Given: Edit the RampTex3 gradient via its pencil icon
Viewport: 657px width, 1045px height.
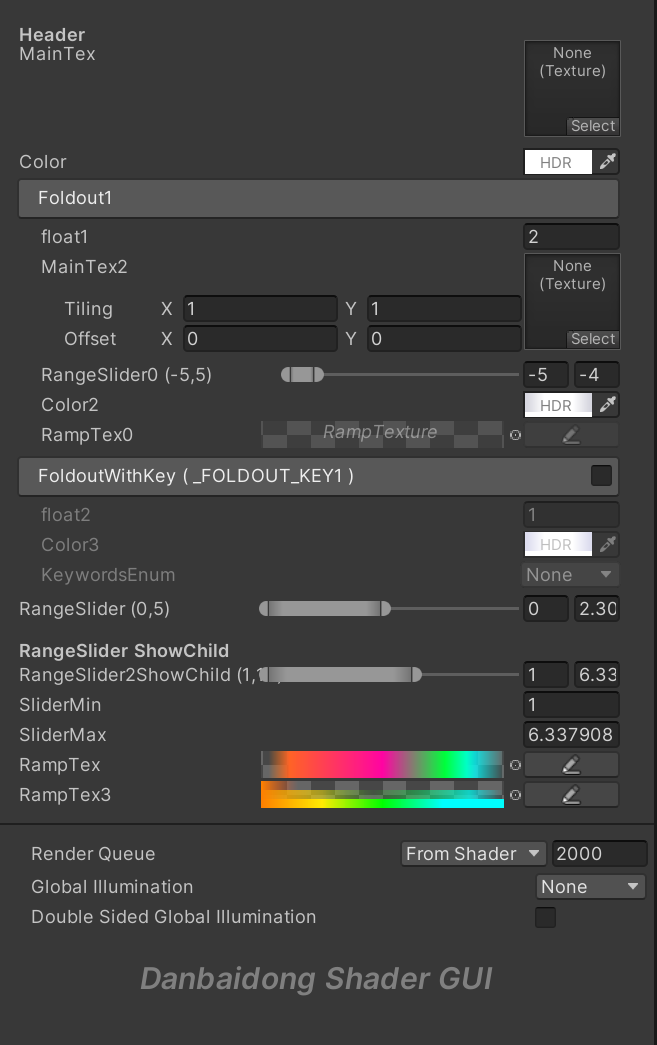Looking at the screenshot, I should click(571, 795).
